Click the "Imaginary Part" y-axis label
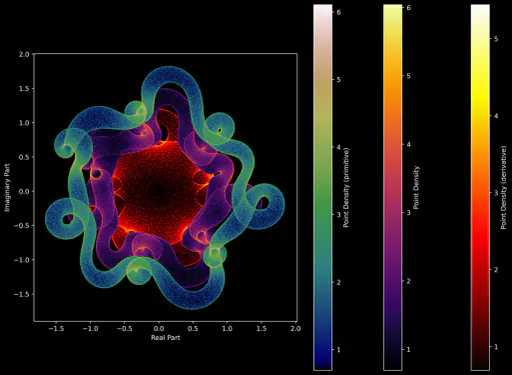 pyautogui.click(x=7, y=187)
